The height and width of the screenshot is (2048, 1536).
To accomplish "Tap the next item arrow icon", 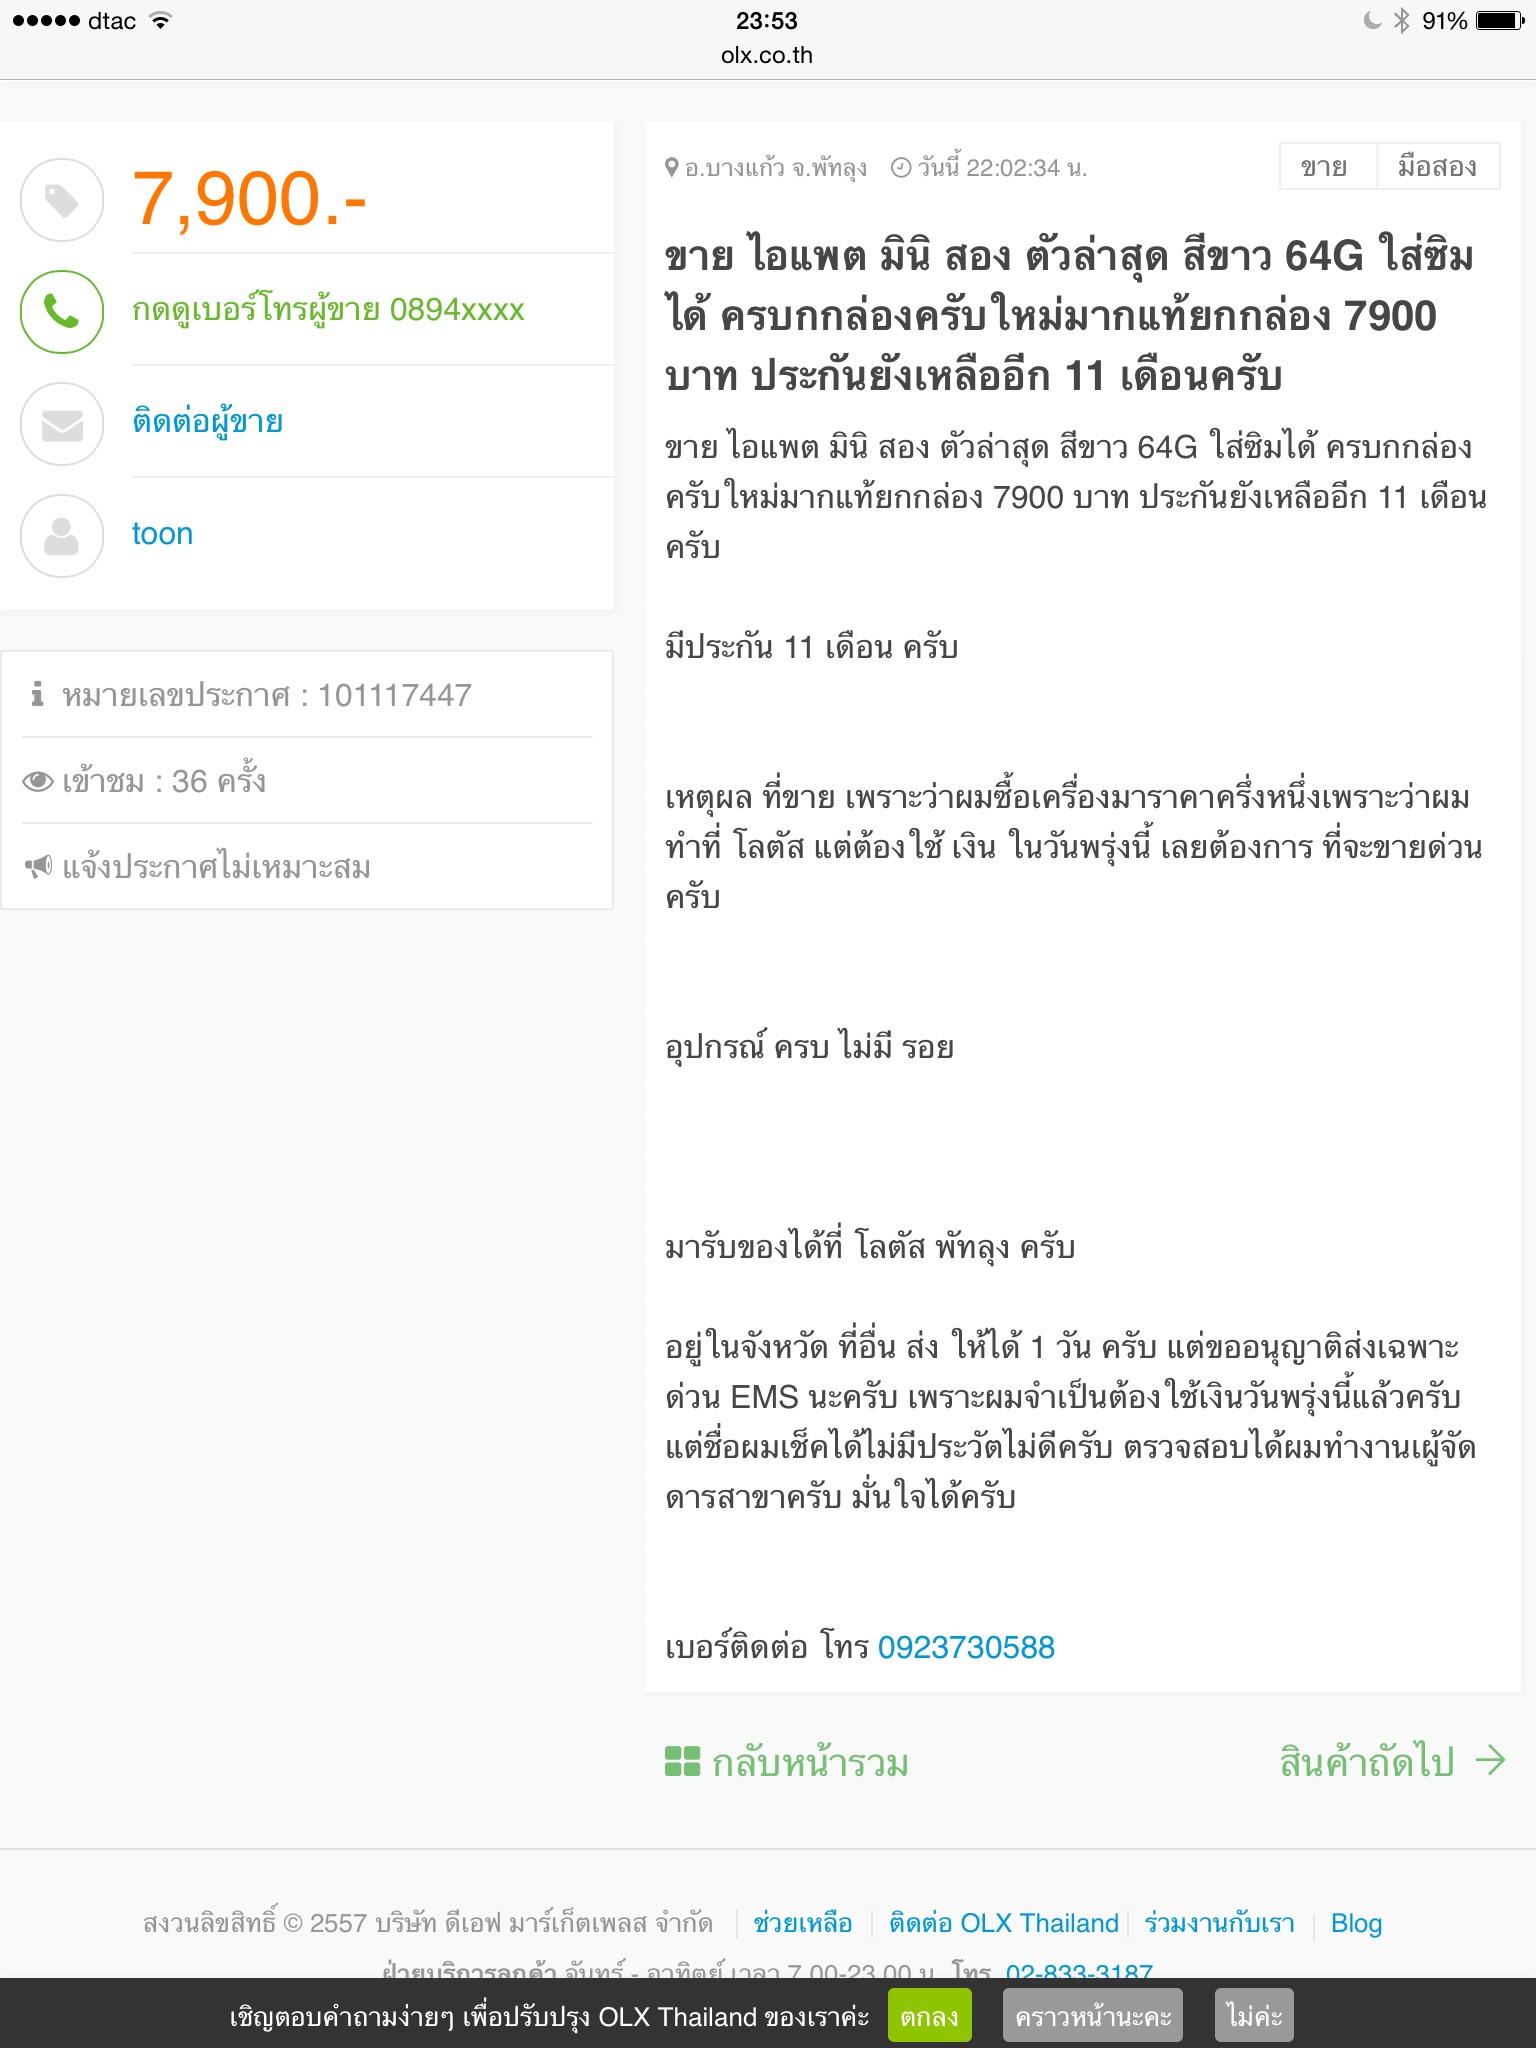I will pos(1490,1760).
